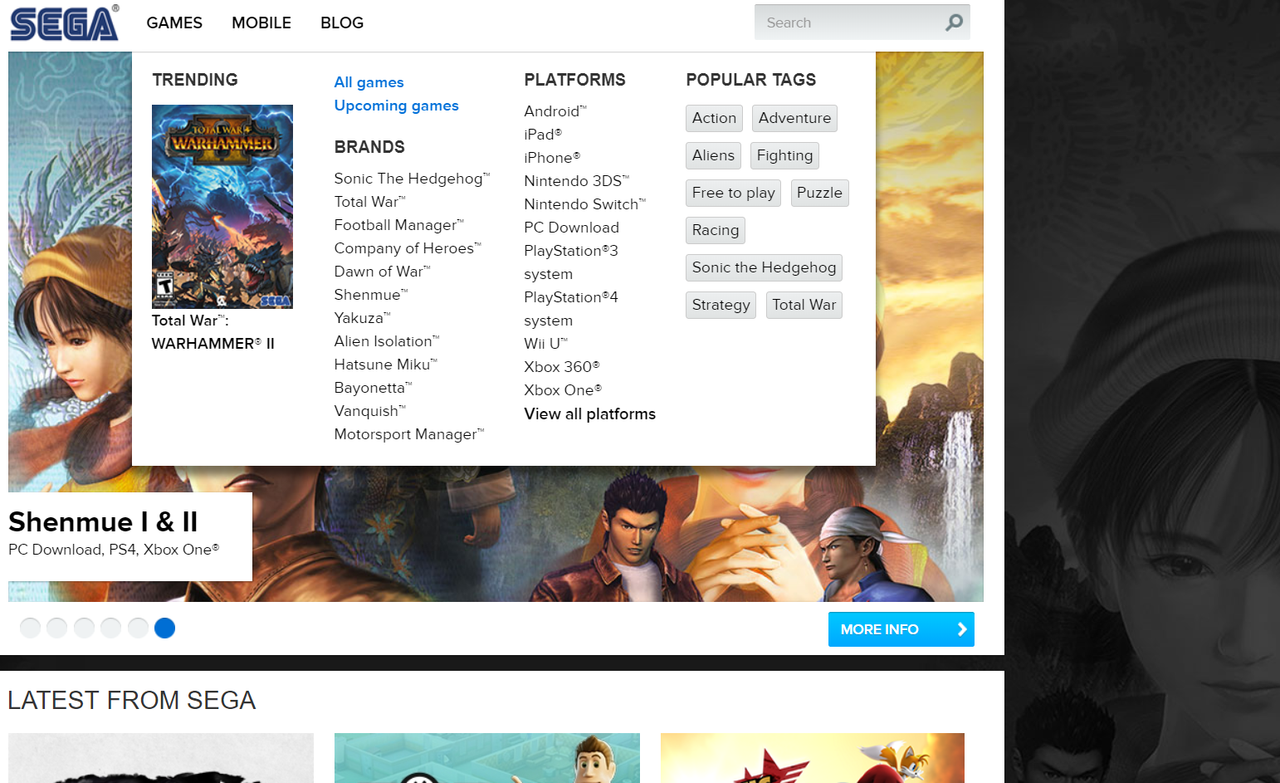Choose the iPhone platform

click(x=552, y=157)
